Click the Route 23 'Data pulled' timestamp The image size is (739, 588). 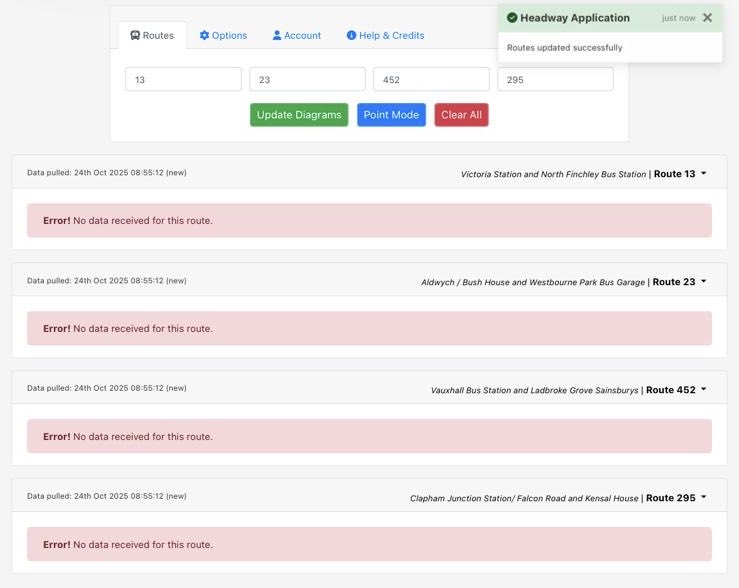click(107, 280)
